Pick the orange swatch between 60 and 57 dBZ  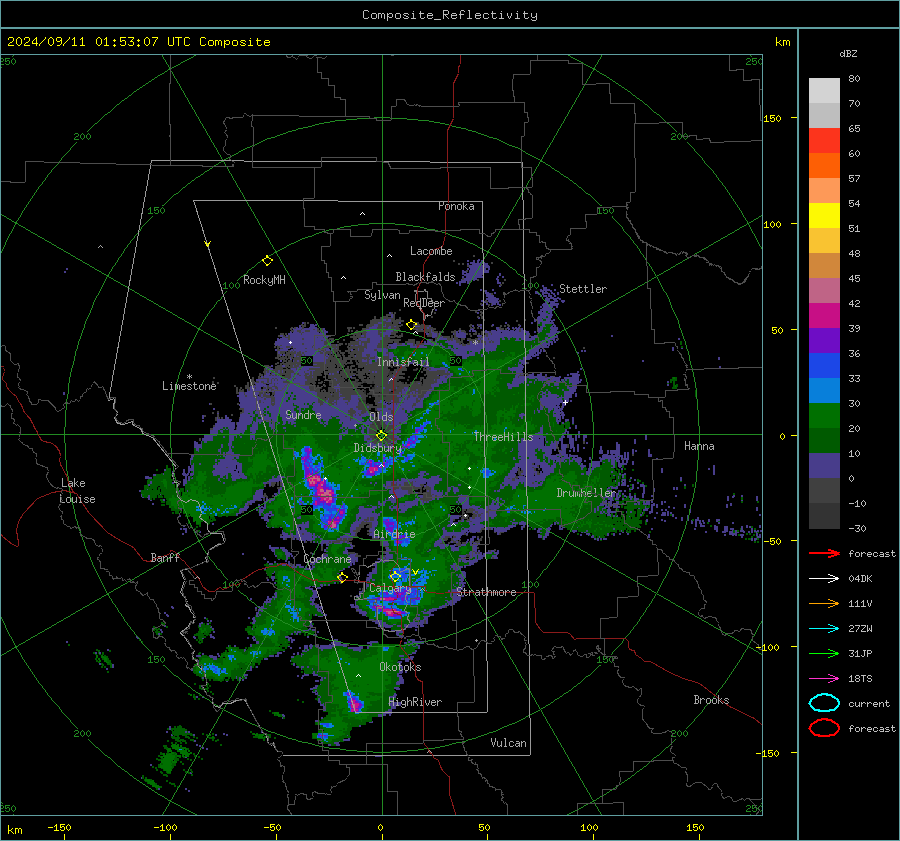[824, 166]
